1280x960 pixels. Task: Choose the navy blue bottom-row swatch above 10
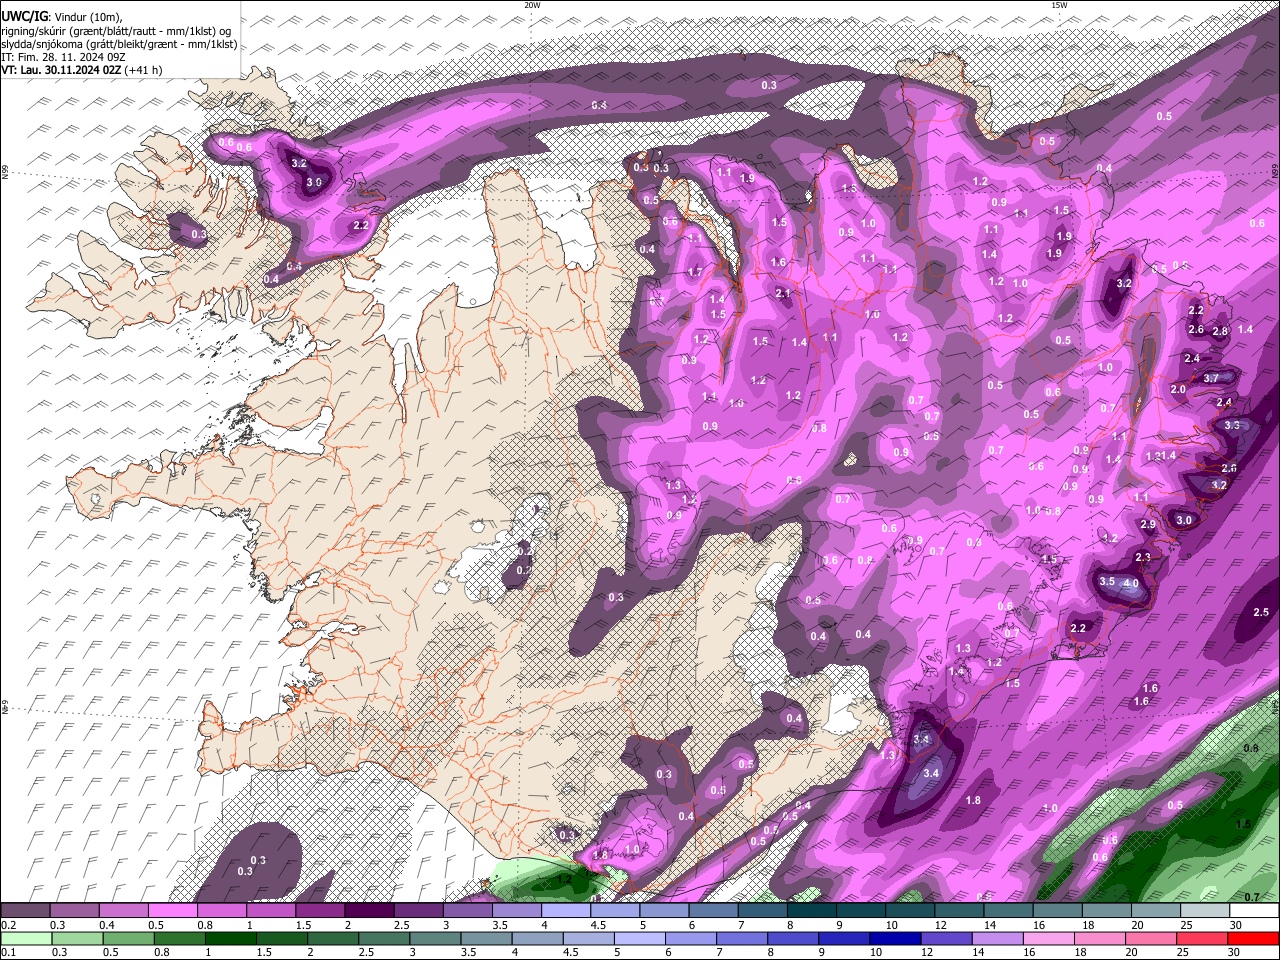tap(894, 939)
